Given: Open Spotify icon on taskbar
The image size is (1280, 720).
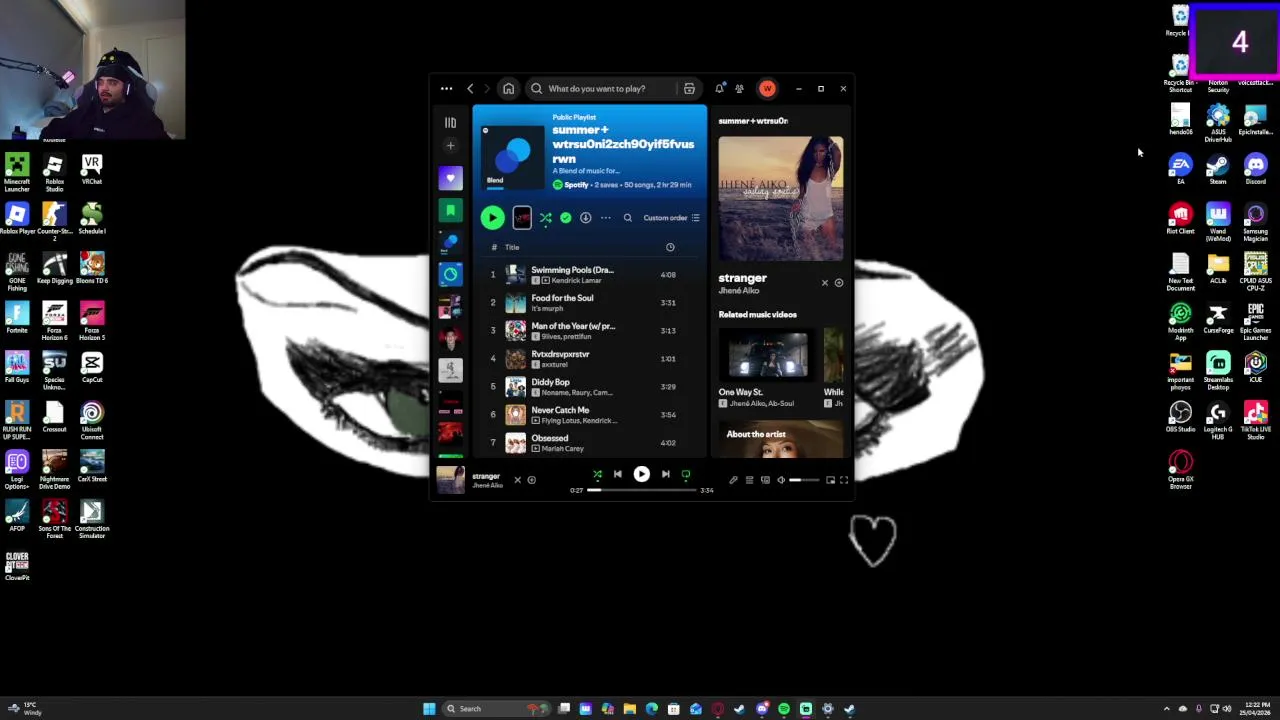Looking at the screenshot, I should (x=784, y=709).
